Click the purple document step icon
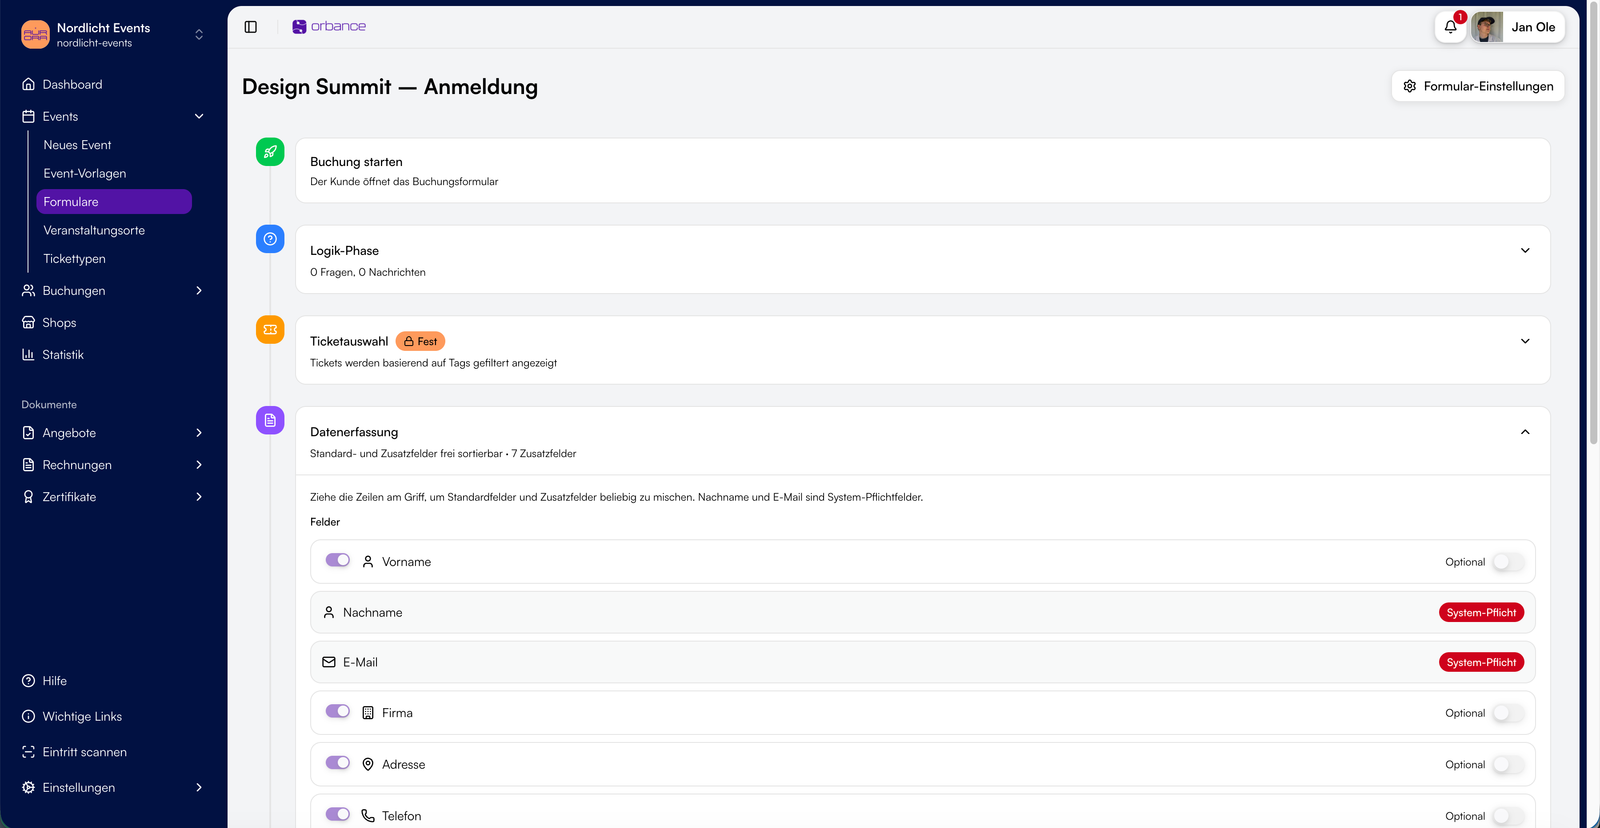1600x828 pixels. (270, 420)
